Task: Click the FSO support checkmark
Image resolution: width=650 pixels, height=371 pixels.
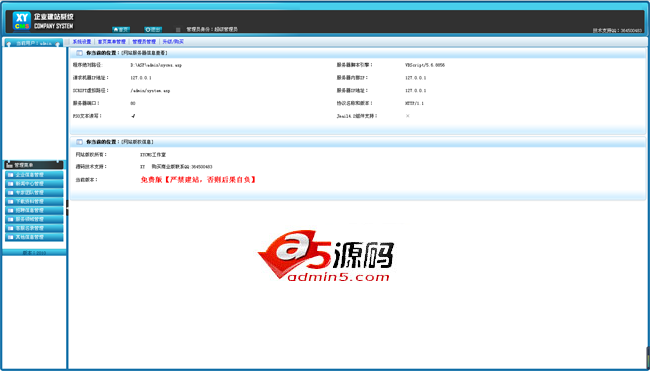Action: [133, 116]
